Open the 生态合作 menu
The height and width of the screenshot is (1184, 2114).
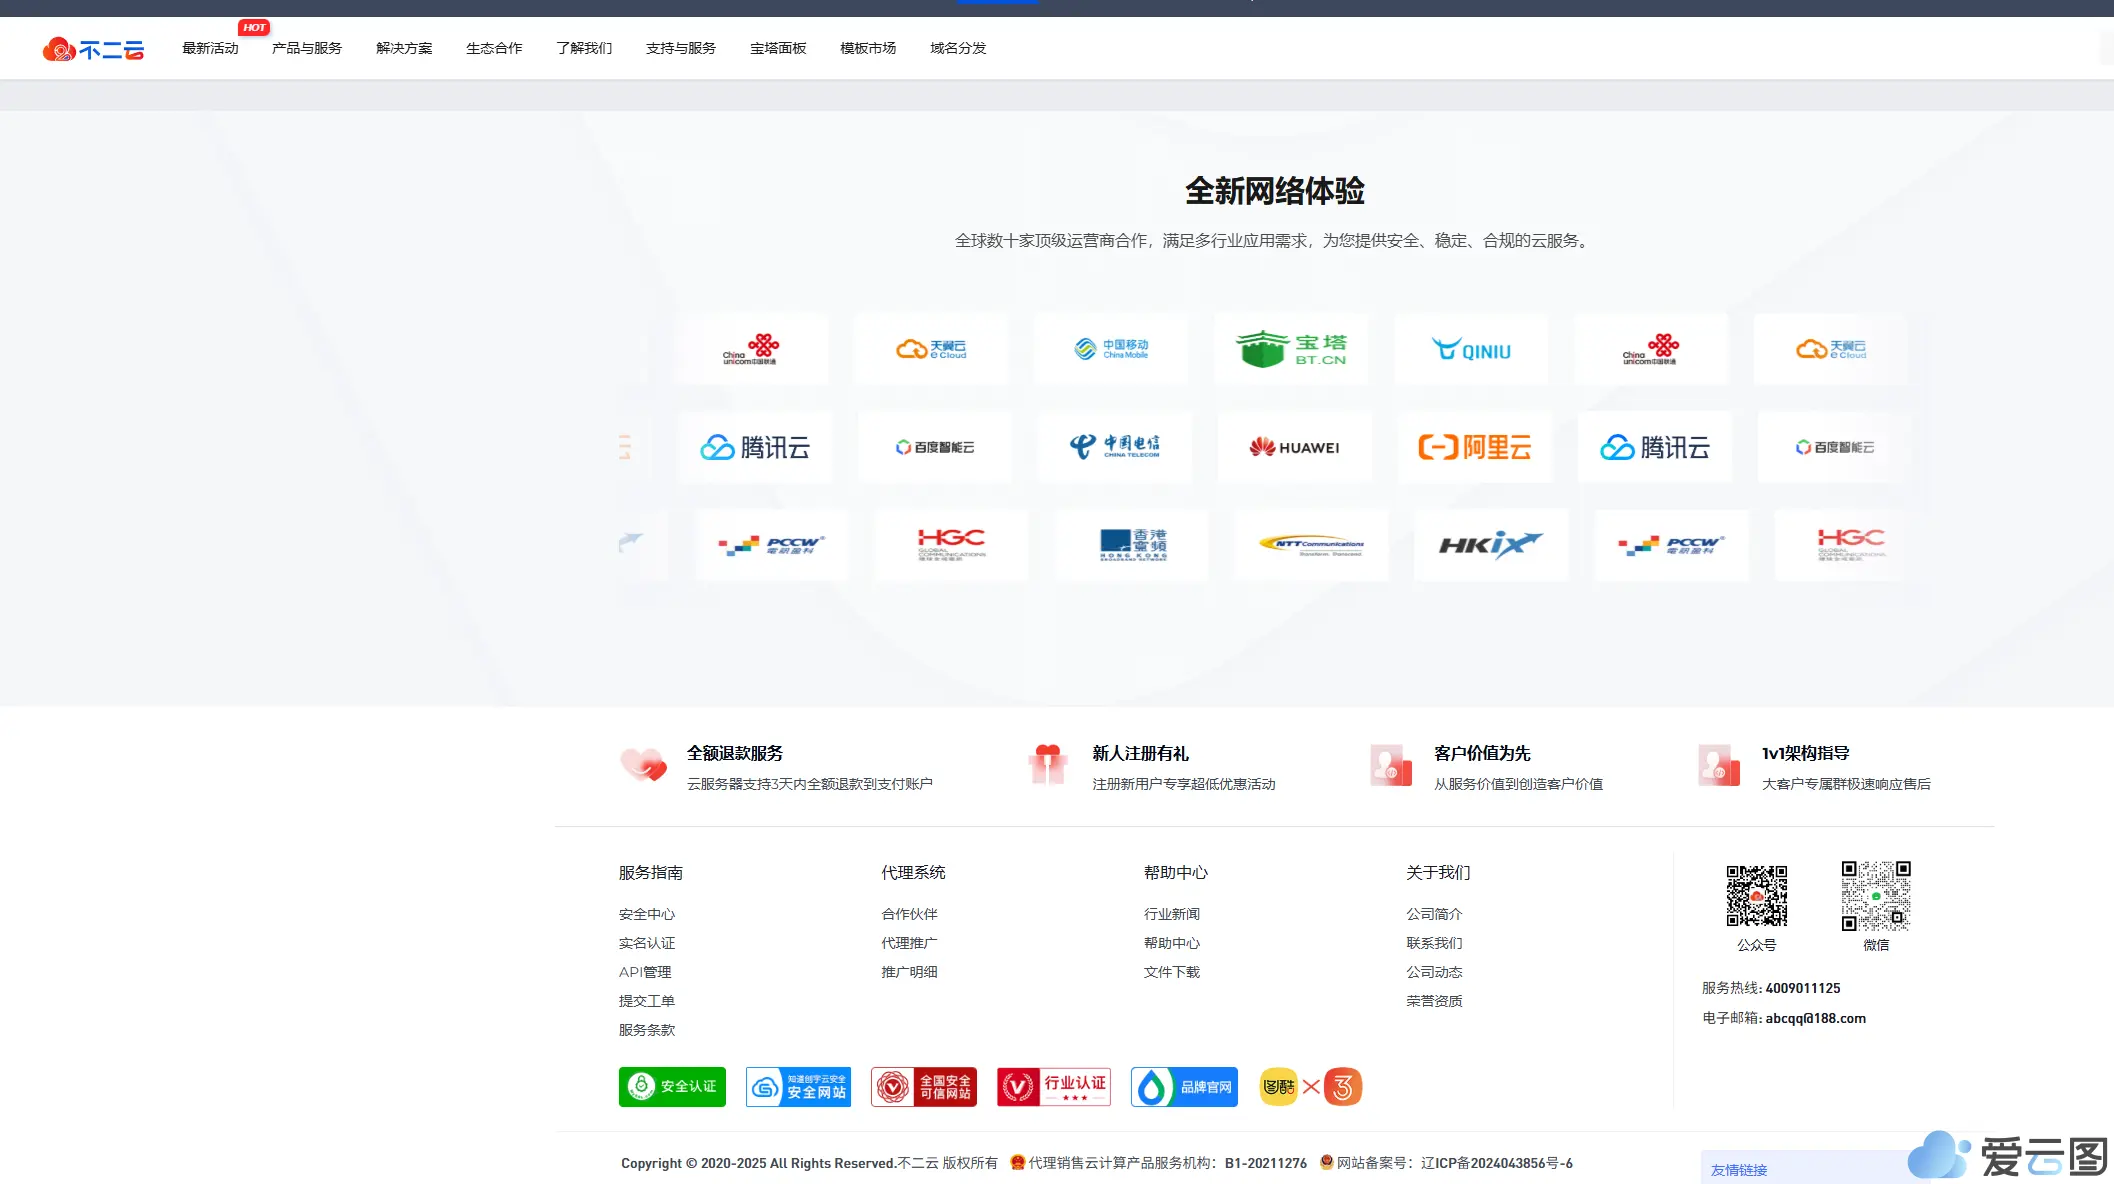click(494, 48)
